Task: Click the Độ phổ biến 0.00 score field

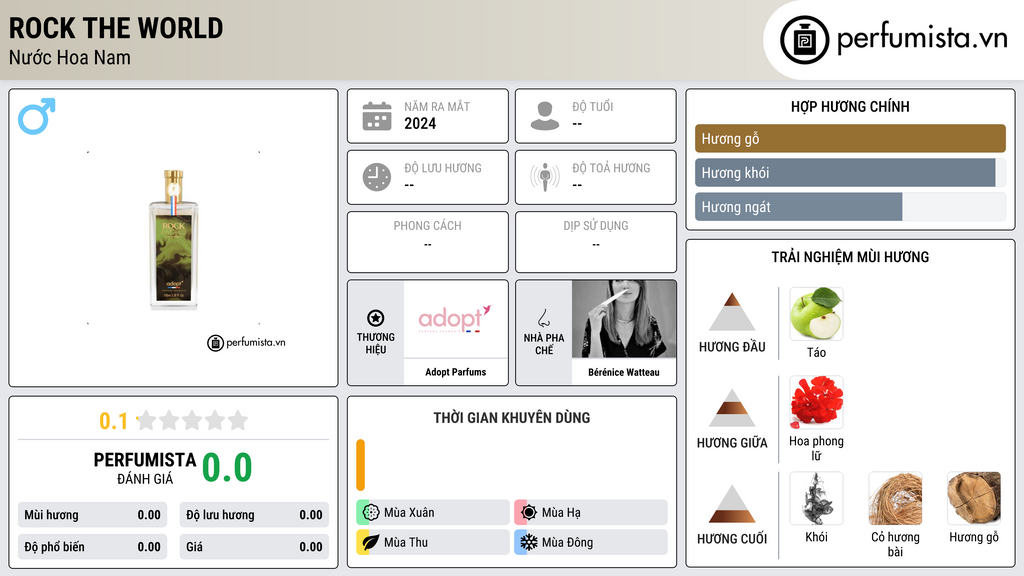Action: pyautogui.click(x=92, y=547)
